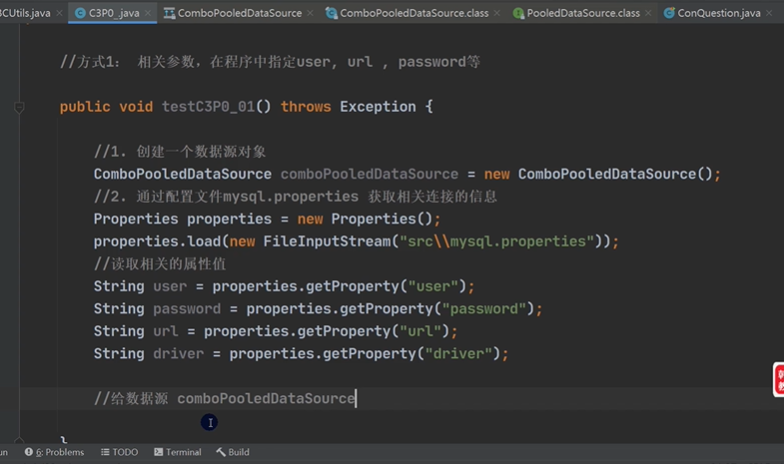784x464 pixels.
Task: Click the "driver" string in getProperty
Action: click(458, 354)
